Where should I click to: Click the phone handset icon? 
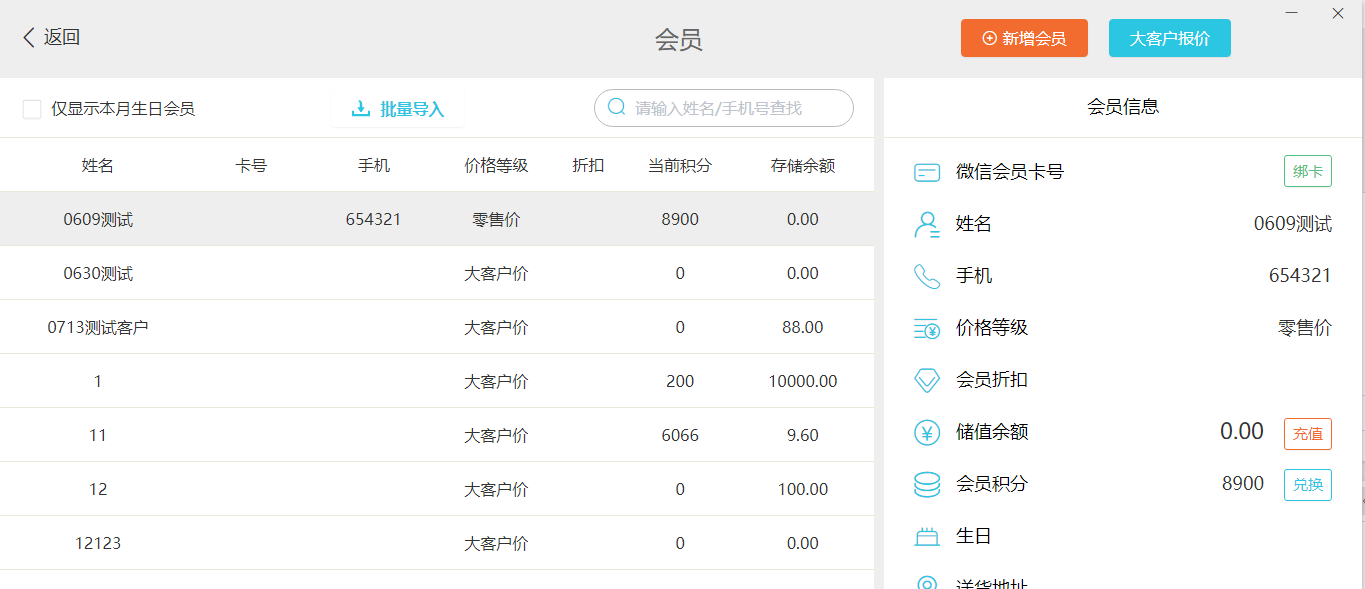(x=927, y=277)
